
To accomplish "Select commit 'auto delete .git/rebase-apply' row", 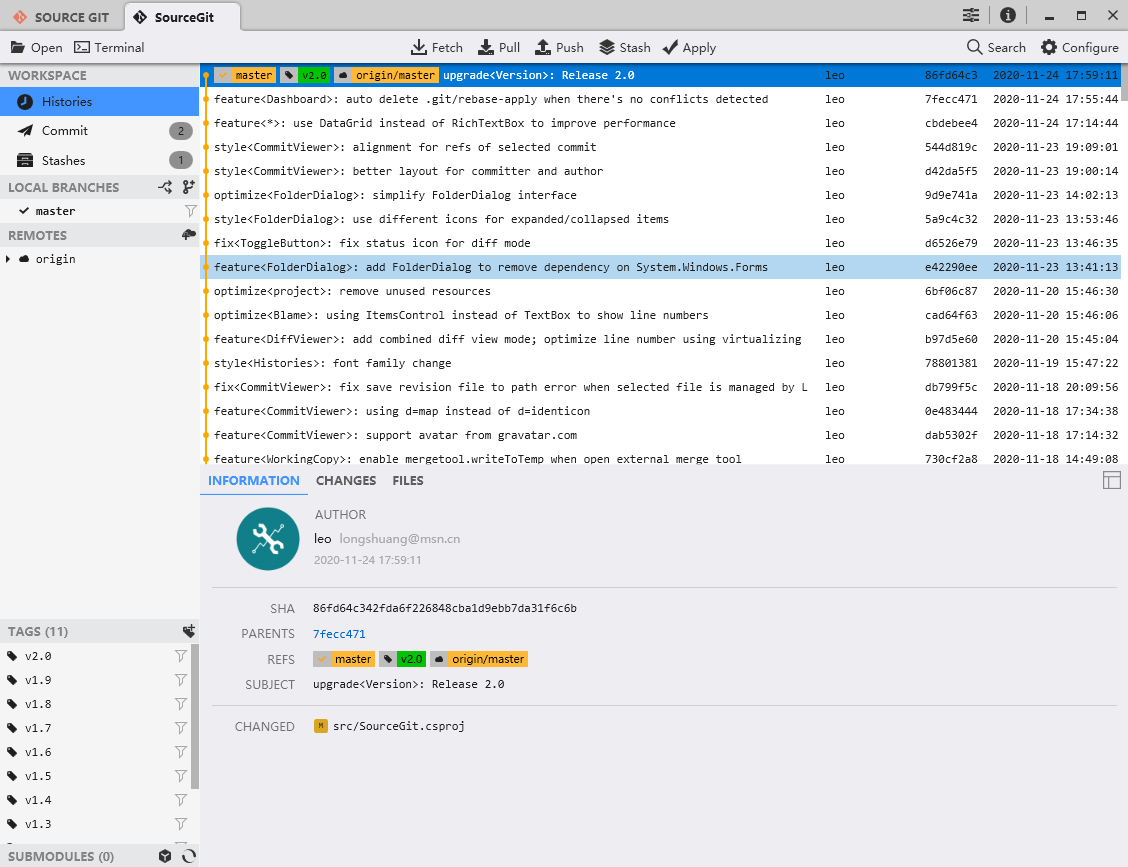I will (660, 99).
